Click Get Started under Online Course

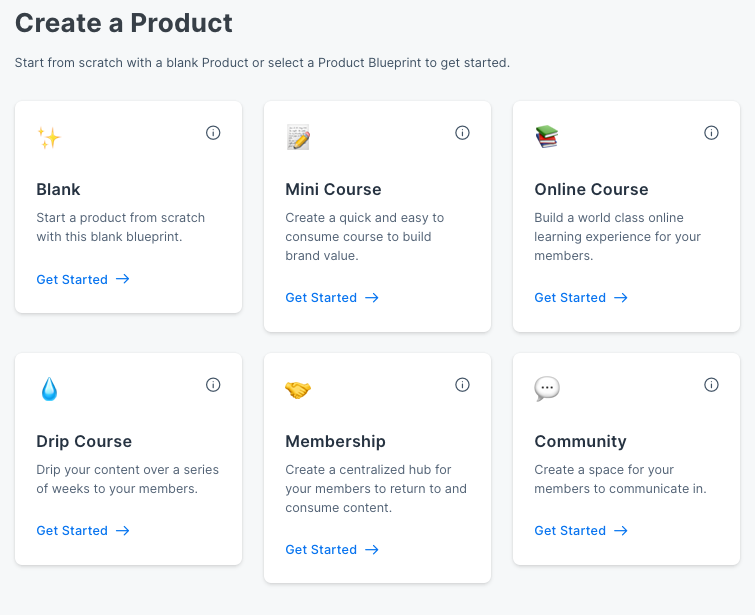tap(581, 298)
